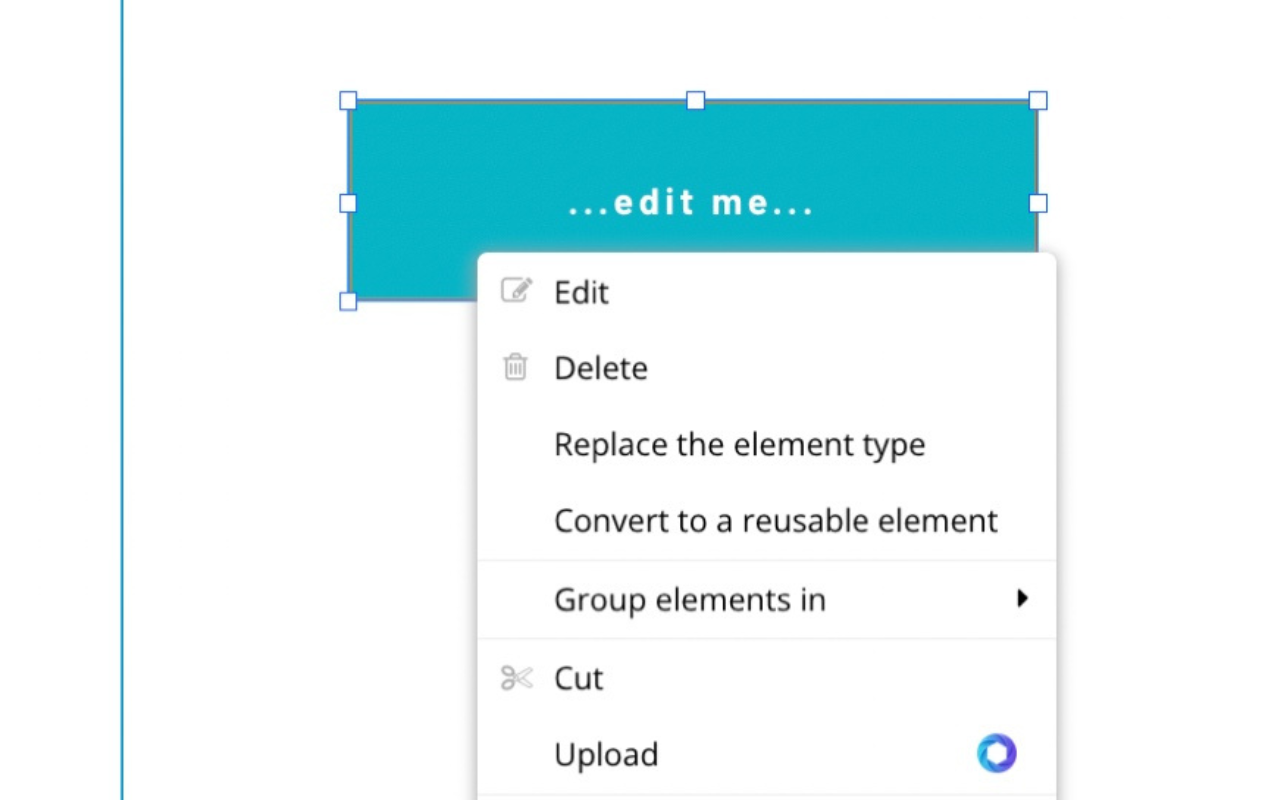Viewport: 1280px width, 800px height.
Task: Select the middle-left resize handle
Action: (348, 203)
